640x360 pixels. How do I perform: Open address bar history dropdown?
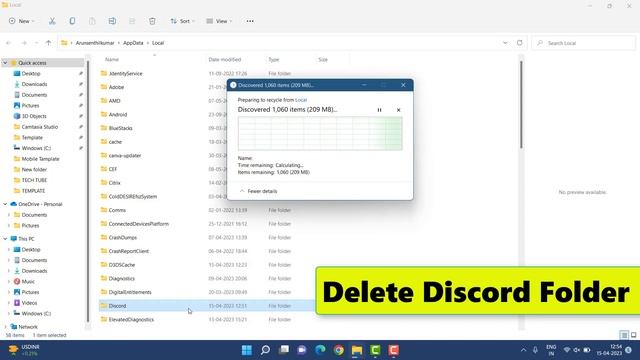(505, 42)
